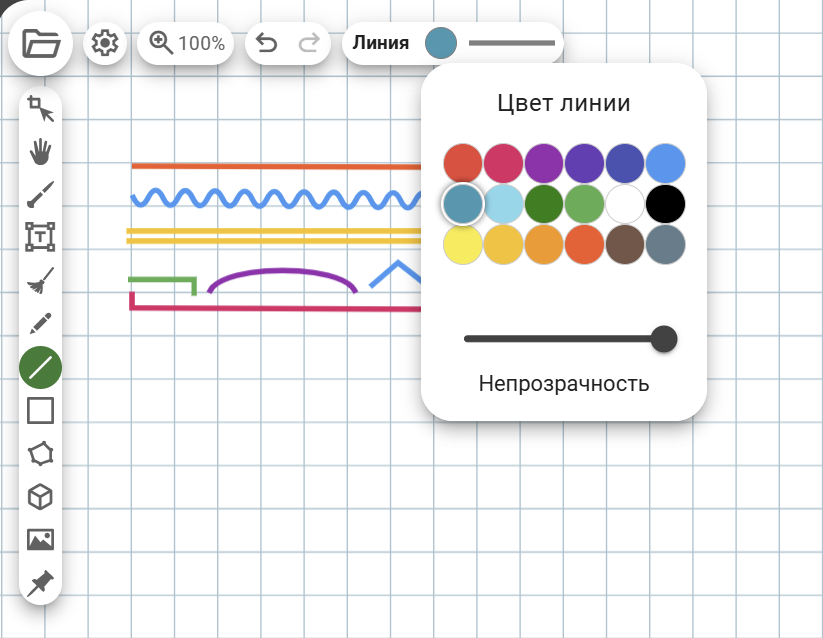
Task: Open the folder file menu
Action: [41, 44]
